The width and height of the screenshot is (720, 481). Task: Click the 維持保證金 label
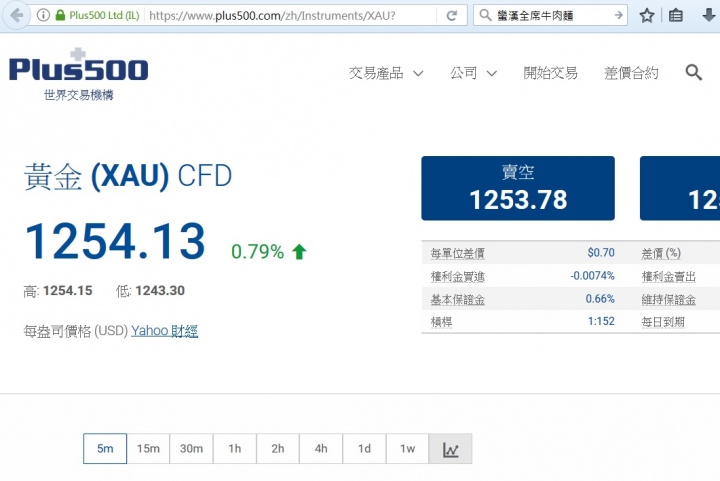tap(668, 300)
